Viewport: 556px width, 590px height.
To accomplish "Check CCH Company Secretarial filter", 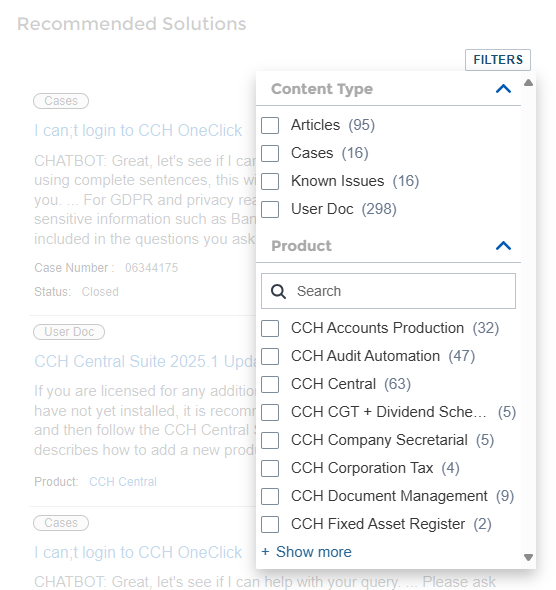I will (x=270, y=440).
